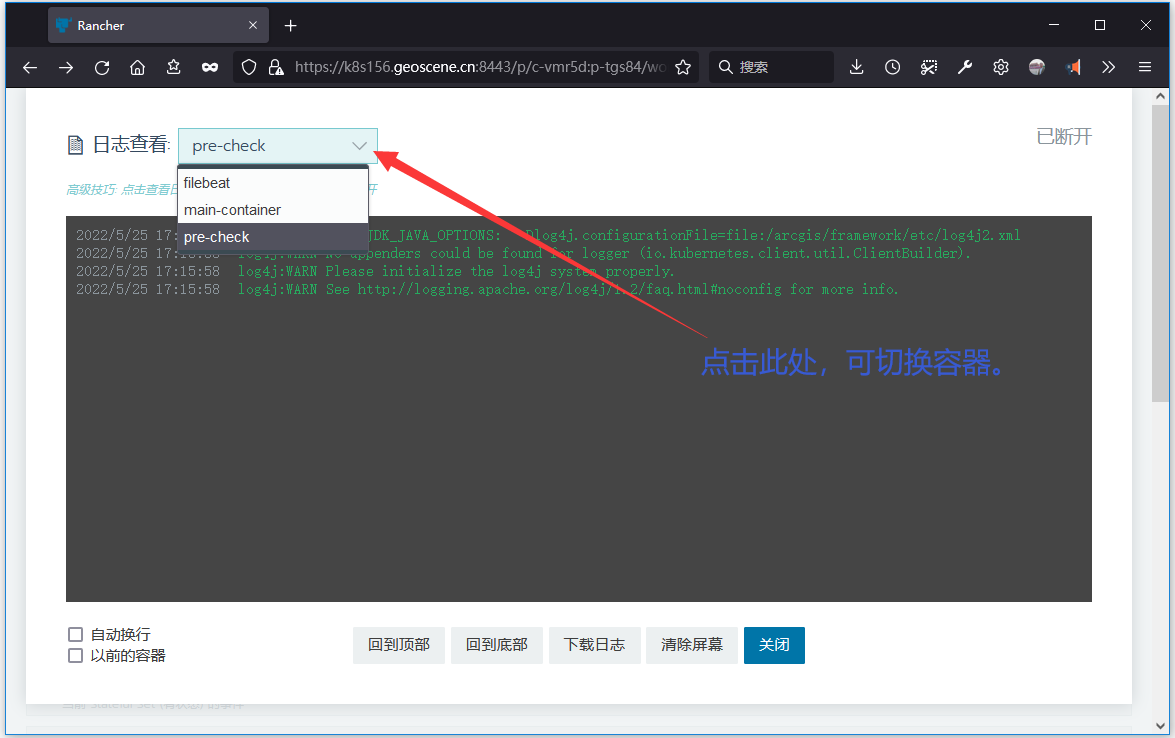
Task: Check the 以前的容器 option
Action: (x=75, y=655)
